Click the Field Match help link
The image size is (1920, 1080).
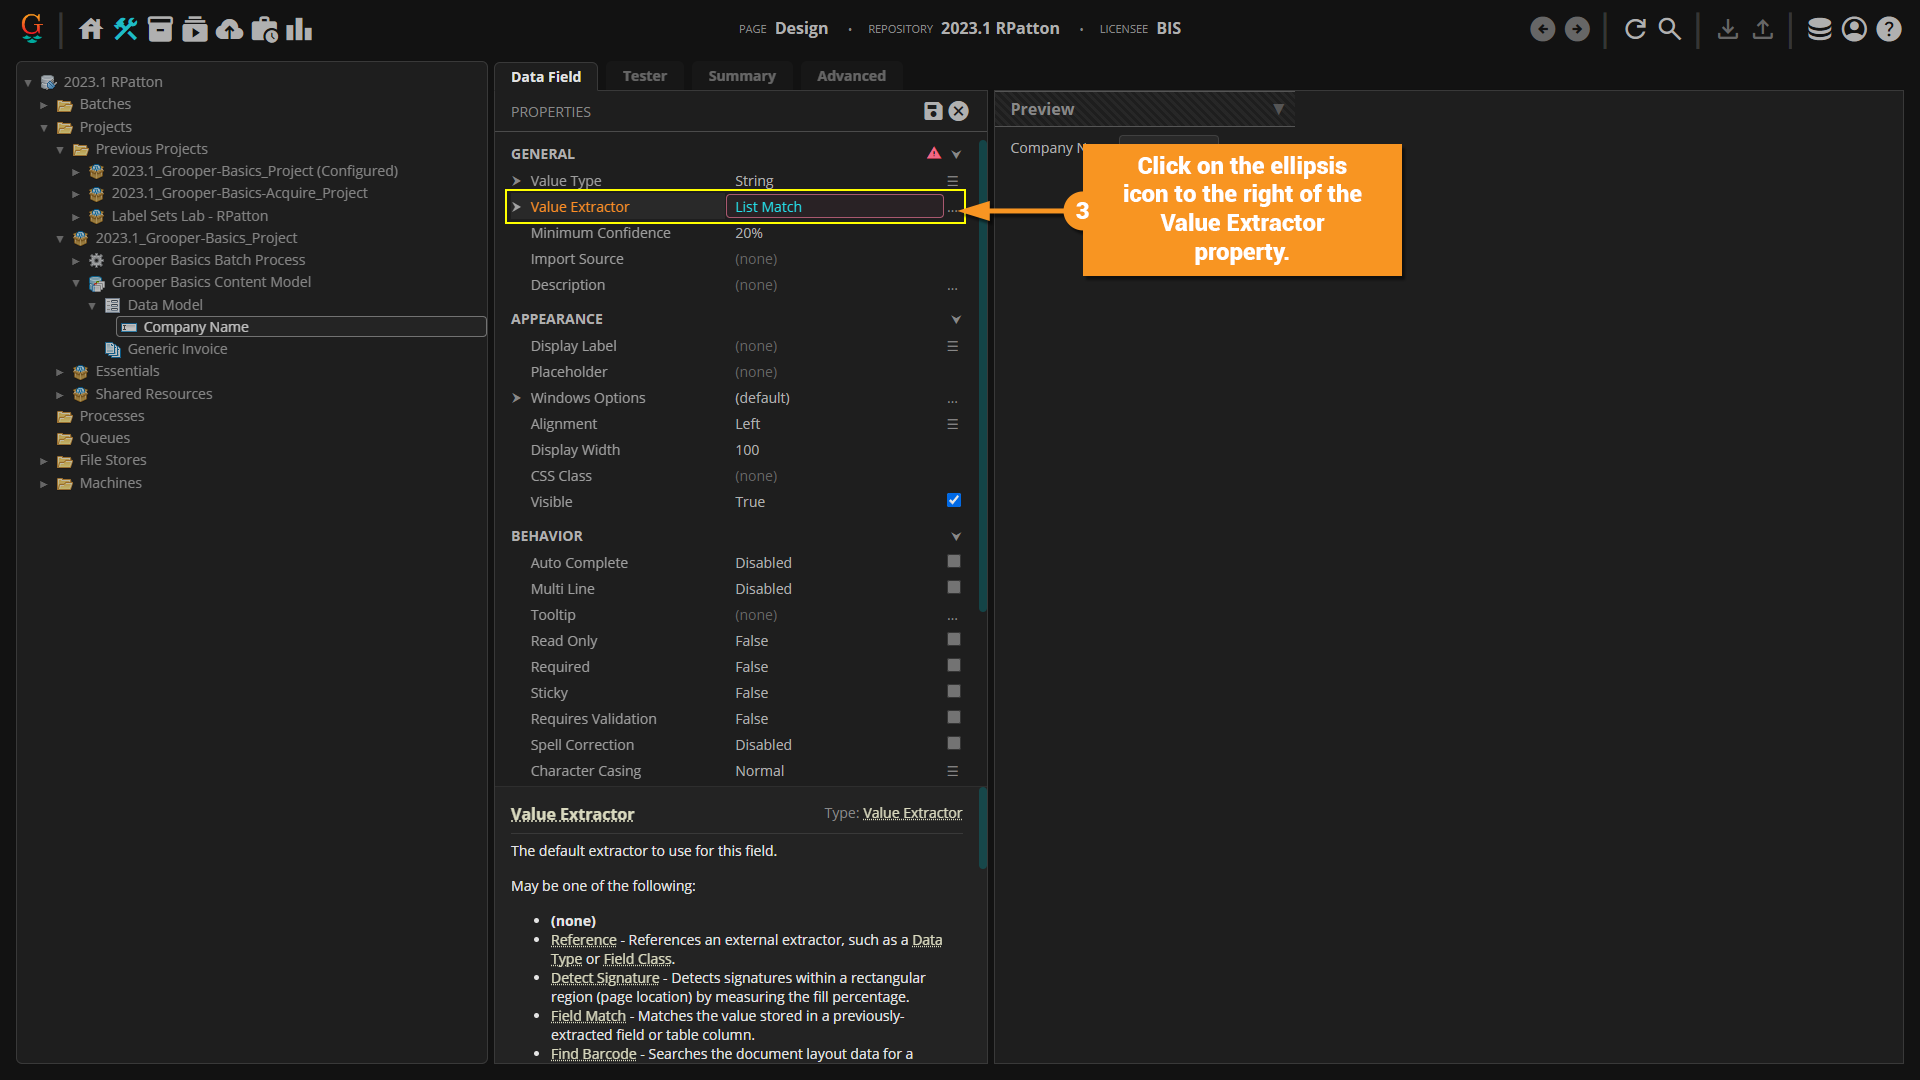(588, 1016)
